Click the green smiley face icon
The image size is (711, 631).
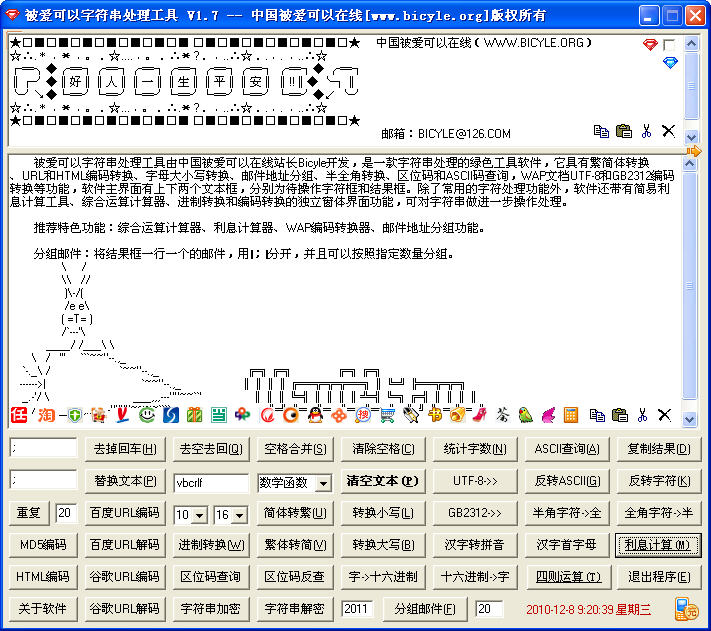click(146, 415)
